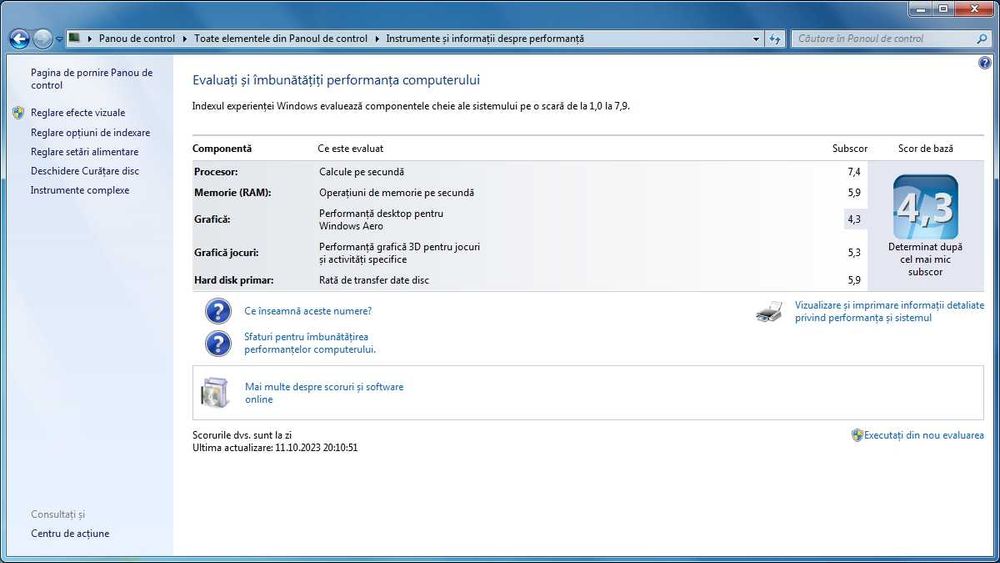Image resolution: width=1000 pixels, height=563 pixels.
Task: Open Pagina de pornire Panou de control
Action: click(92, 79)
